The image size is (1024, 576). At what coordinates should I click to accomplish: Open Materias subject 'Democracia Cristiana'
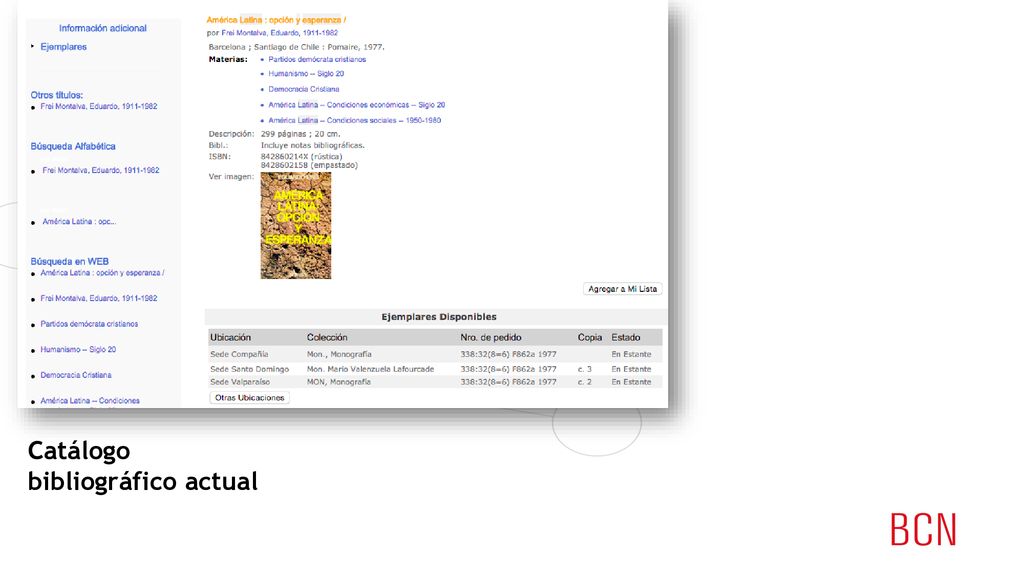point(304,89)
